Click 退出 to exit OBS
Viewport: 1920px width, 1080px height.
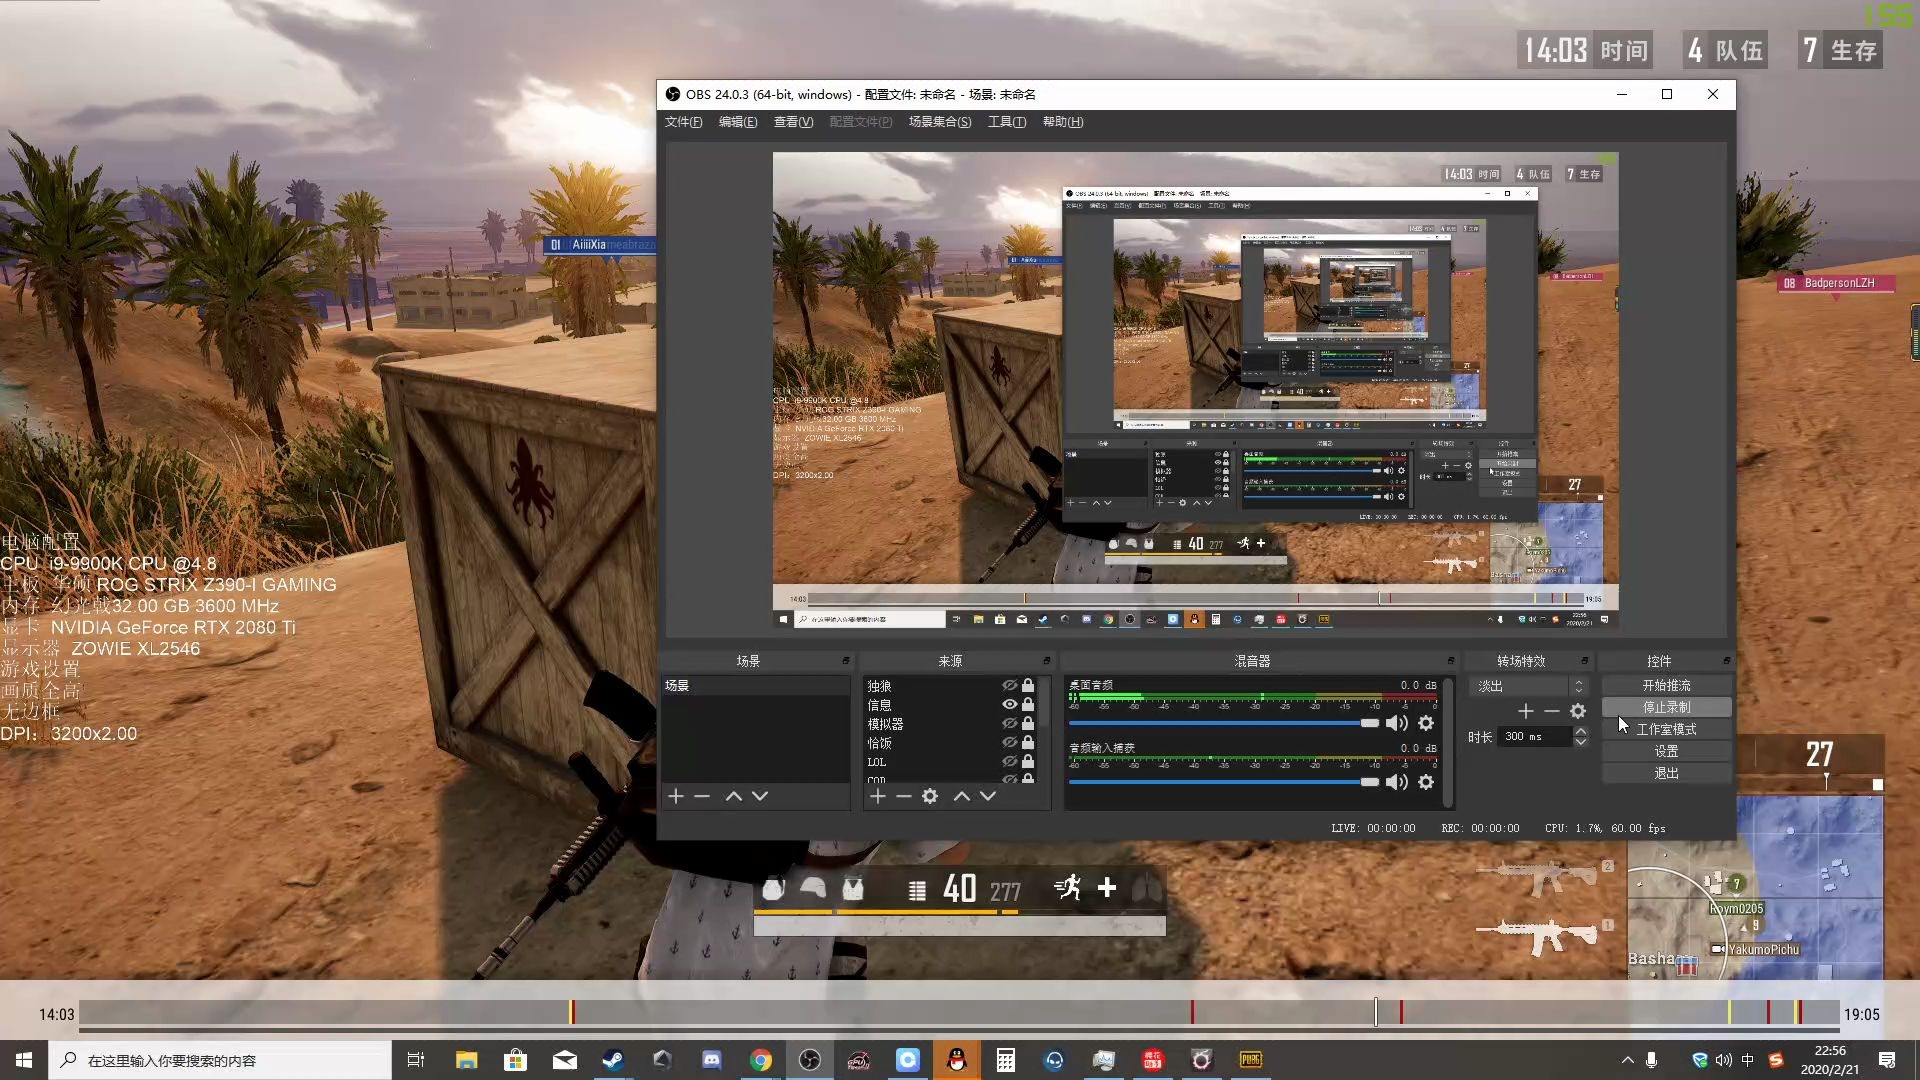pyautogui.click(x=1667, y=773)
